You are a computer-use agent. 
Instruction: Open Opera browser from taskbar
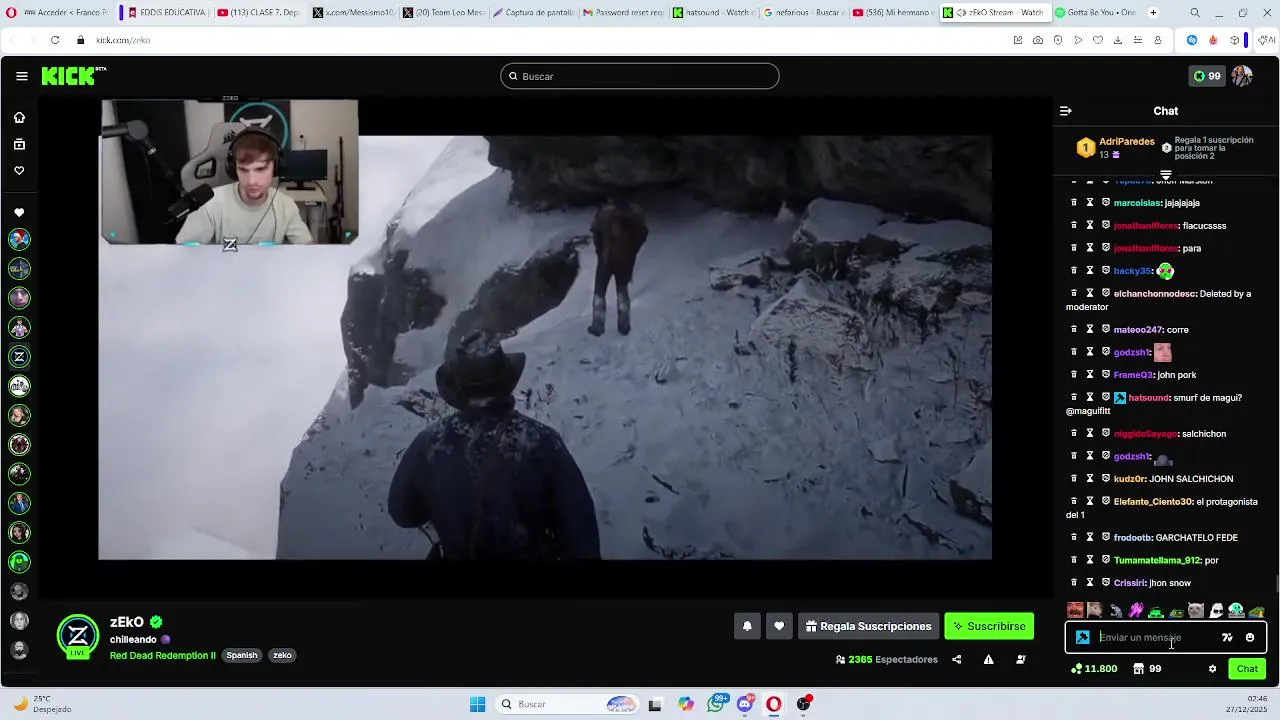[x=774, y=704]
